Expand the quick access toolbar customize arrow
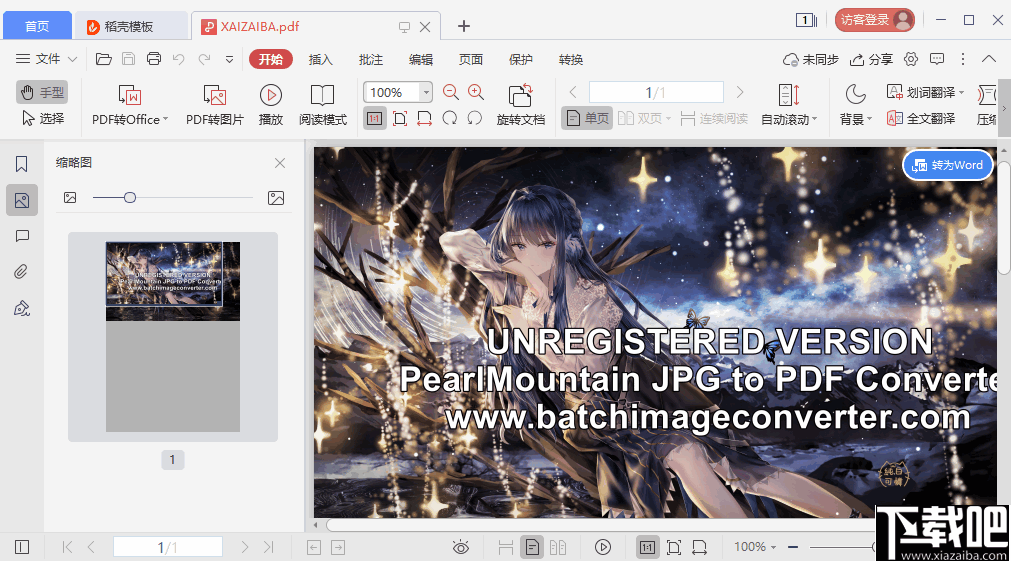The width and height of the screenshot is (1011, 561). coord(229,59)
